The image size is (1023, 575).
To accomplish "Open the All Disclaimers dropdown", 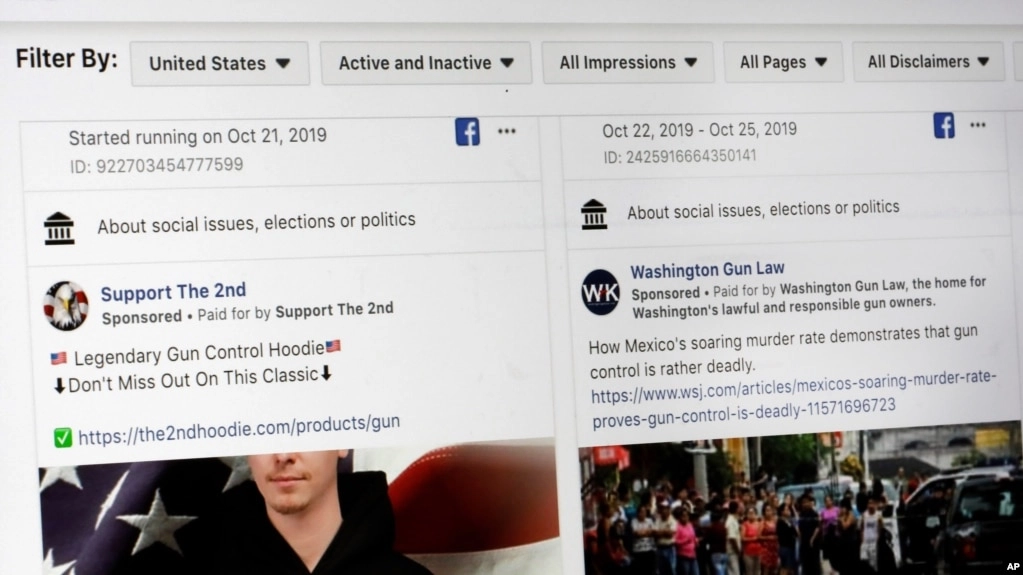I will 928,61.
